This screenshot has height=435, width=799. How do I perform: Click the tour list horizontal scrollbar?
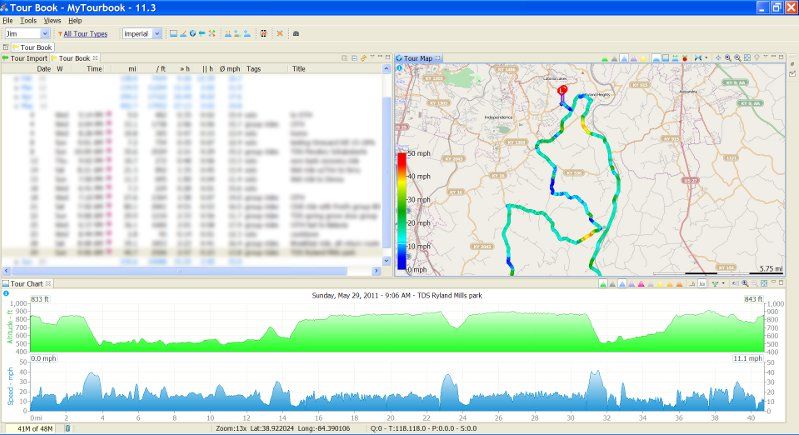tap(178, 271)
